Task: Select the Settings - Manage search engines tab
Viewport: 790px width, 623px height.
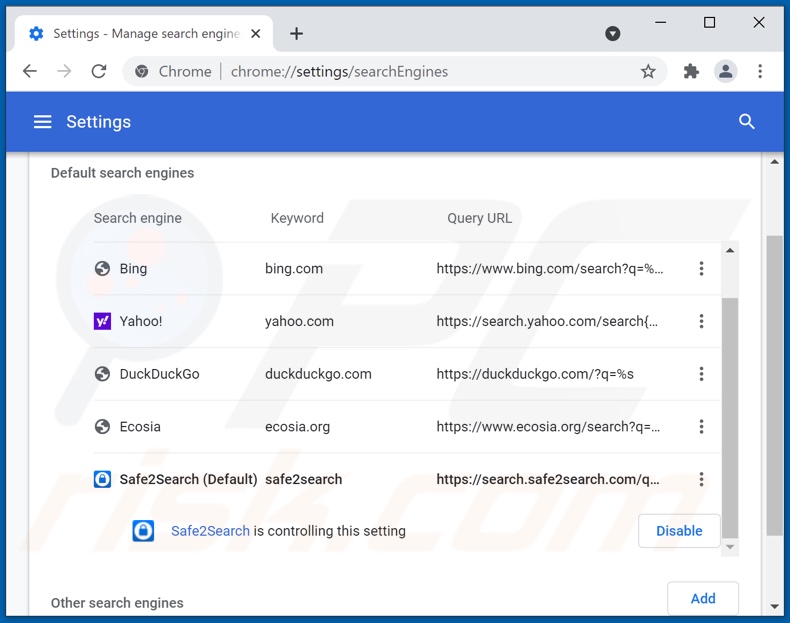Action: [146, 34]
